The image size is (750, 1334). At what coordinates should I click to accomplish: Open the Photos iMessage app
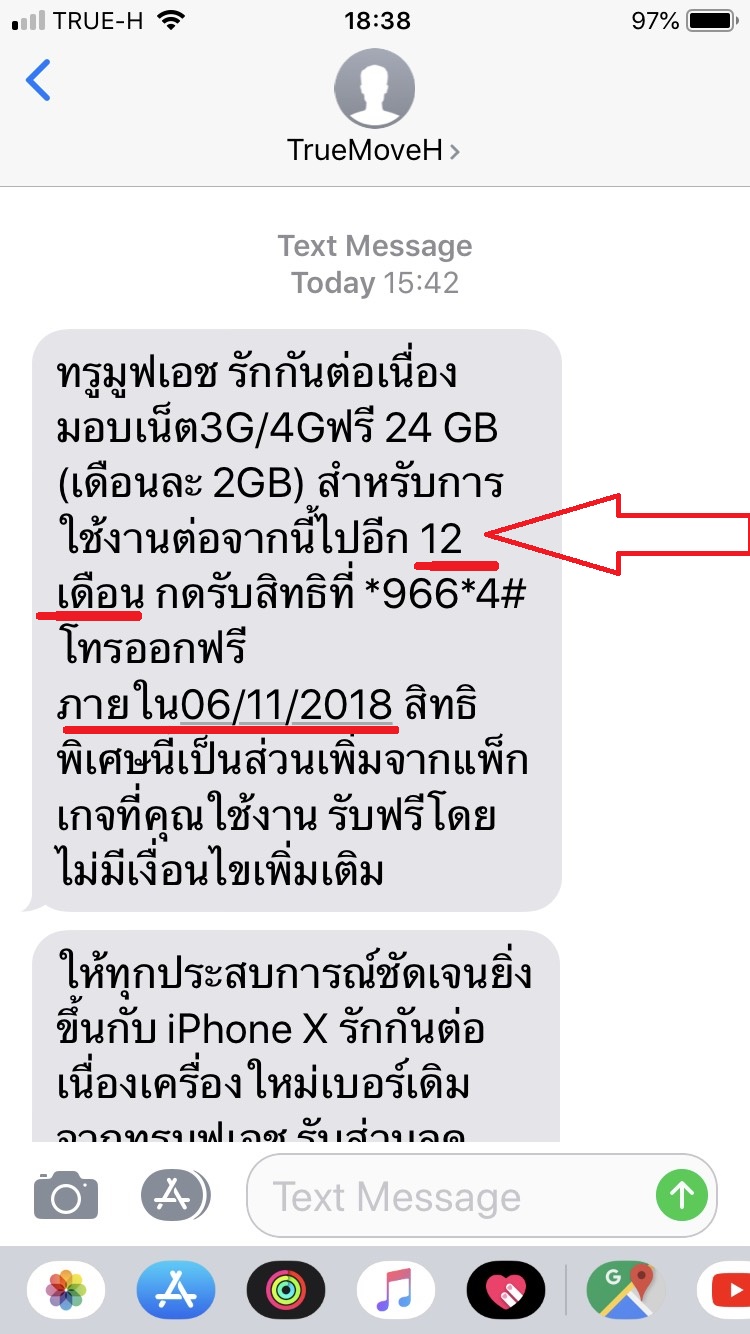pos(66,1290)
